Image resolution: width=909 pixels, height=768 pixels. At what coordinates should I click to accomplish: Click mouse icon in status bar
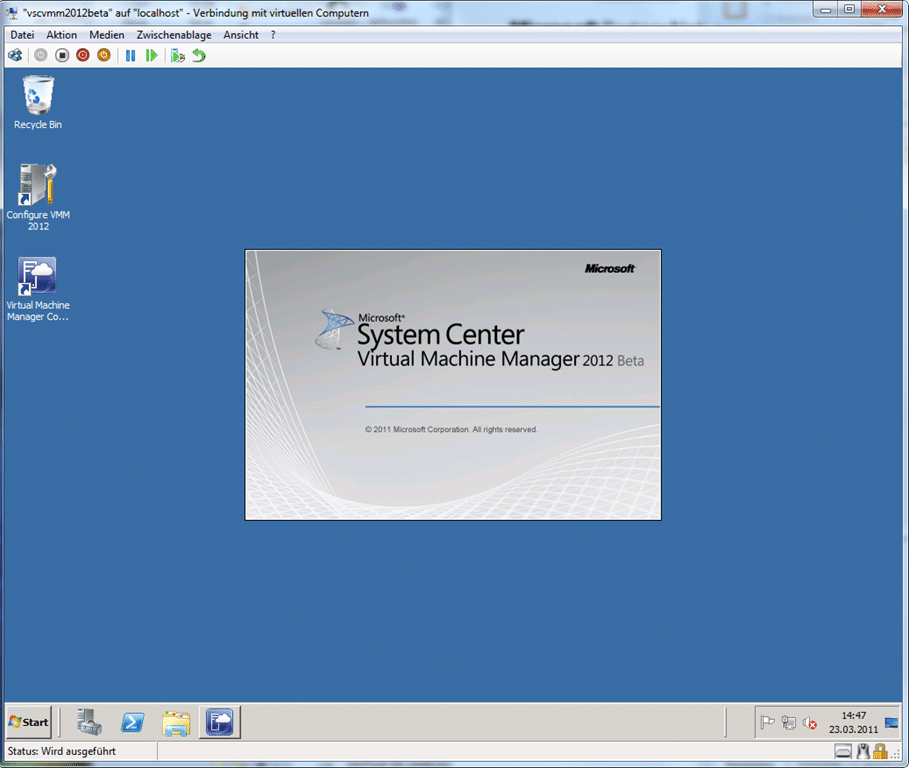(863, 752)
